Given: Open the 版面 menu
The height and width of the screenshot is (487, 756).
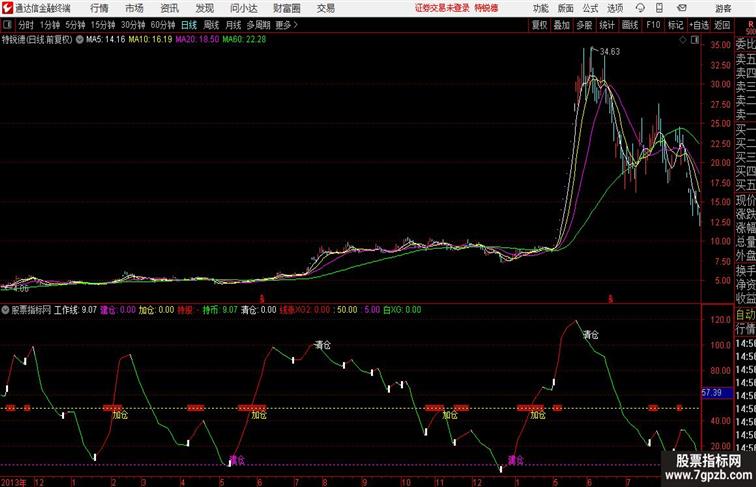Looking at the screenshot, I should click(x=565, y=8).
